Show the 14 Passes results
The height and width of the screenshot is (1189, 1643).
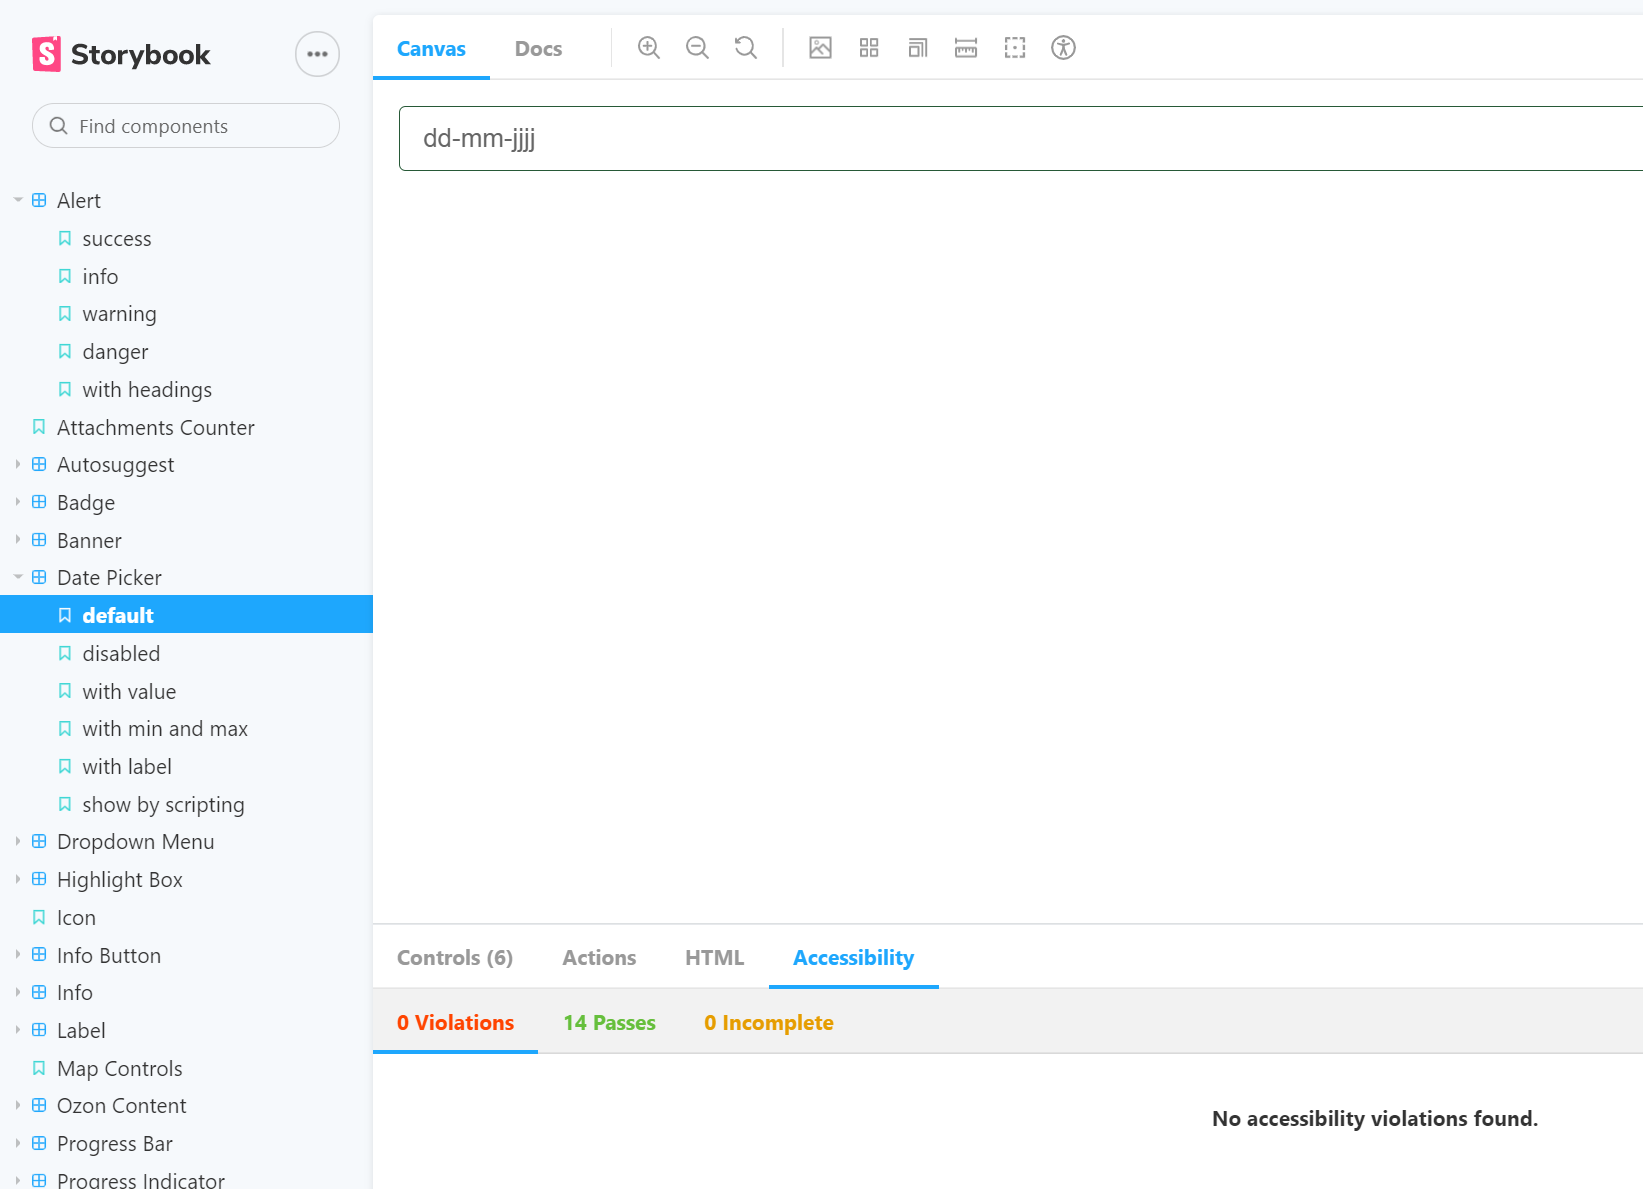point(609,1022)
